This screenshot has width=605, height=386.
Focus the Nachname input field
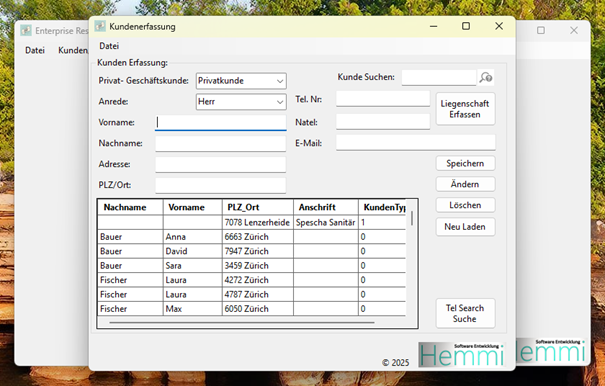pos(221,144)
